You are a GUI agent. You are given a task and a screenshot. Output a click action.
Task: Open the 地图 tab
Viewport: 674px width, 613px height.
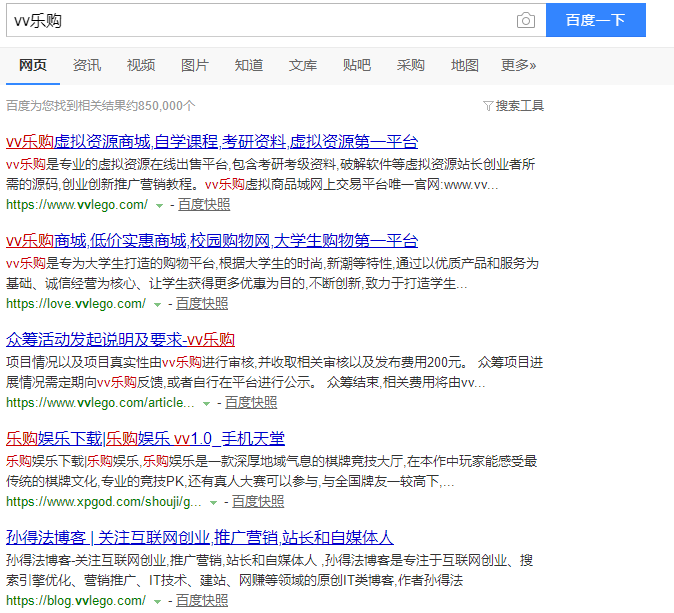pyautogui.click(x=464, y=65)
